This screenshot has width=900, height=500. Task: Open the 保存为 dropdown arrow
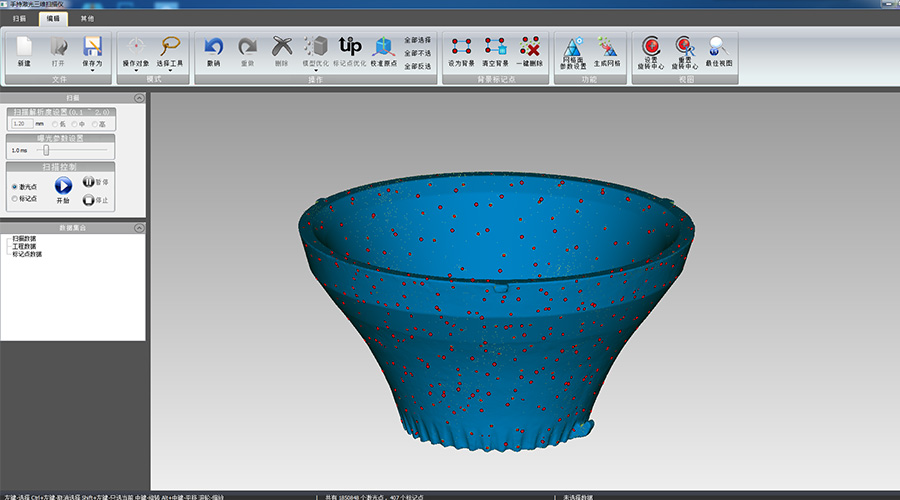click(92, 71)
